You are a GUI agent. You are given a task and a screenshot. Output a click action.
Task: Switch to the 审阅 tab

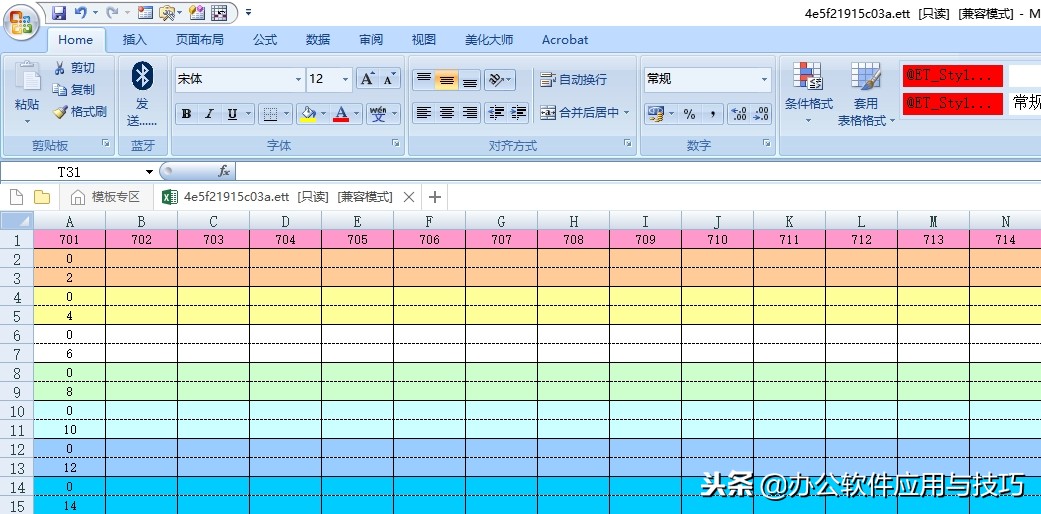(371, 40)
